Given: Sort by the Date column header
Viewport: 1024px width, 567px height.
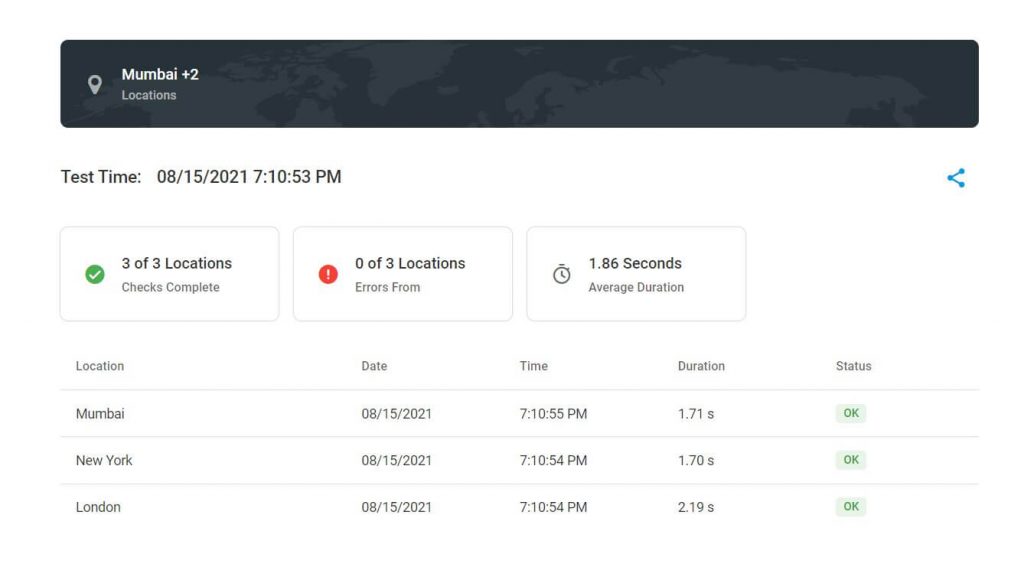Looking at the screenshot, I should [374, 366].
